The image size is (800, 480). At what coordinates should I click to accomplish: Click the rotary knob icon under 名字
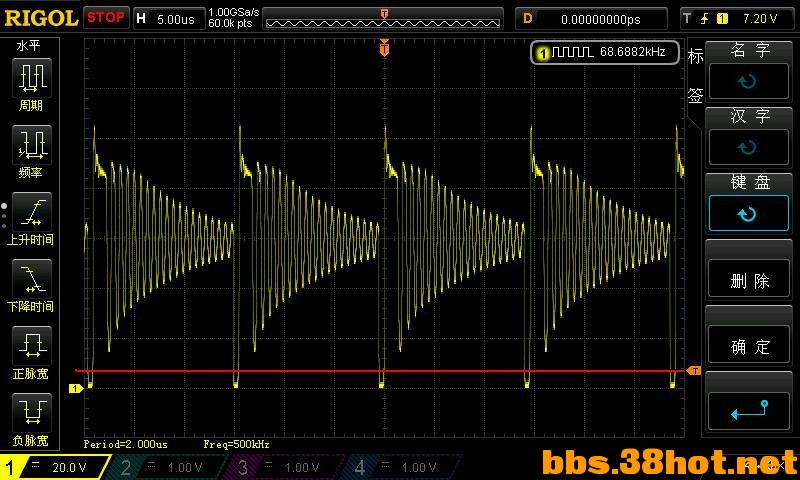point(748,81)
